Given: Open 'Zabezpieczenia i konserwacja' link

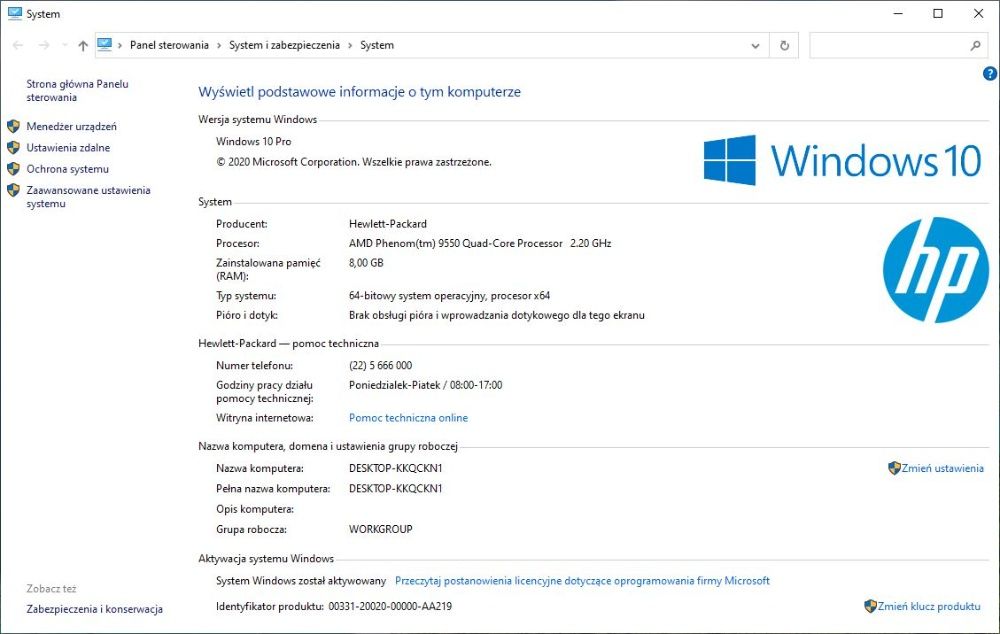Looking at the screenshot, I should click(x=94, y=609).
